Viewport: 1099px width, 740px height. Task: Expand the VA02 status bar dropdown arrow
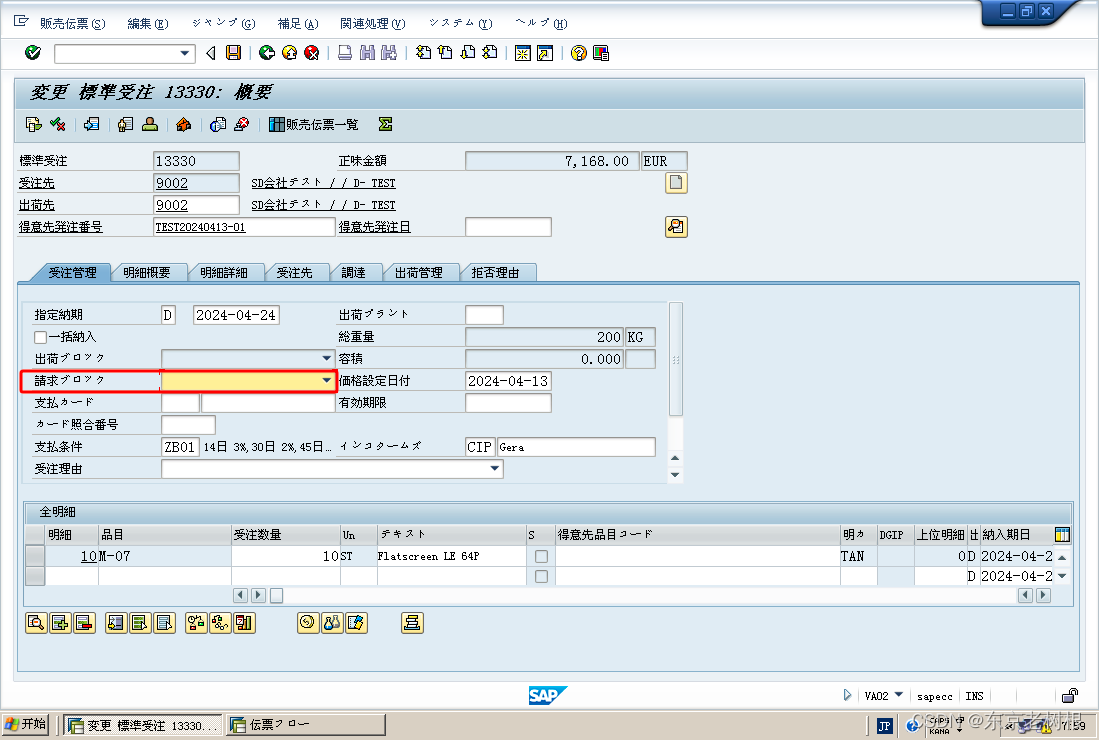tap(899, 694)
